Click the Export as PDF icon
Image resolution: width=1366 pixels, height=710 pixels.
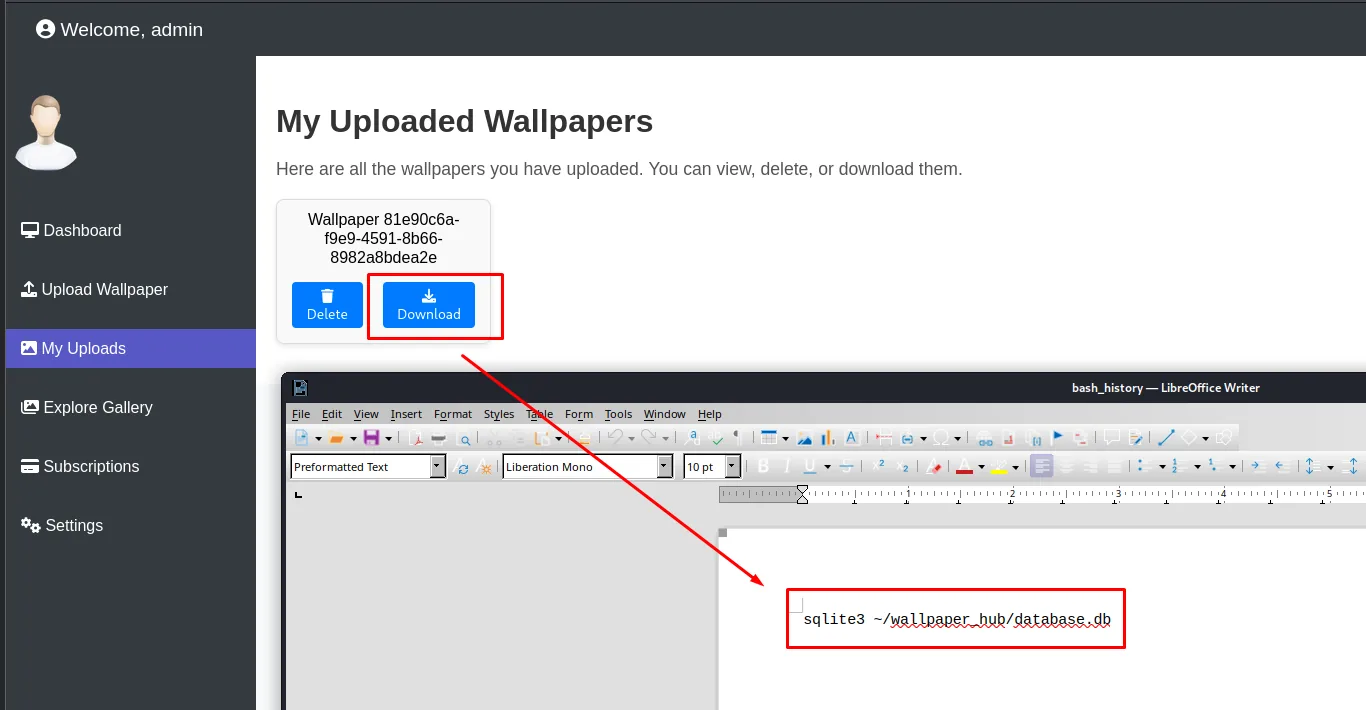tap(415, 438)
